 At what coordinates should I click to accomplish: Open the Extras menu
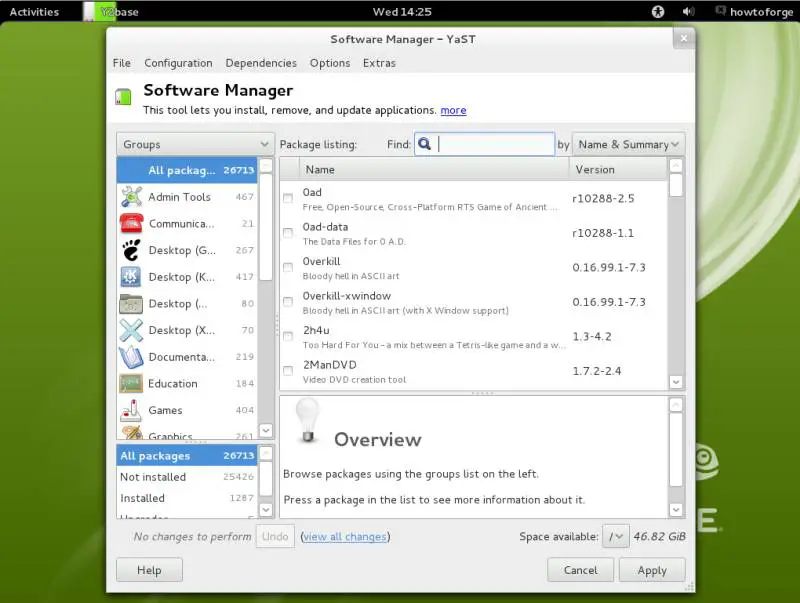(379, 63)
